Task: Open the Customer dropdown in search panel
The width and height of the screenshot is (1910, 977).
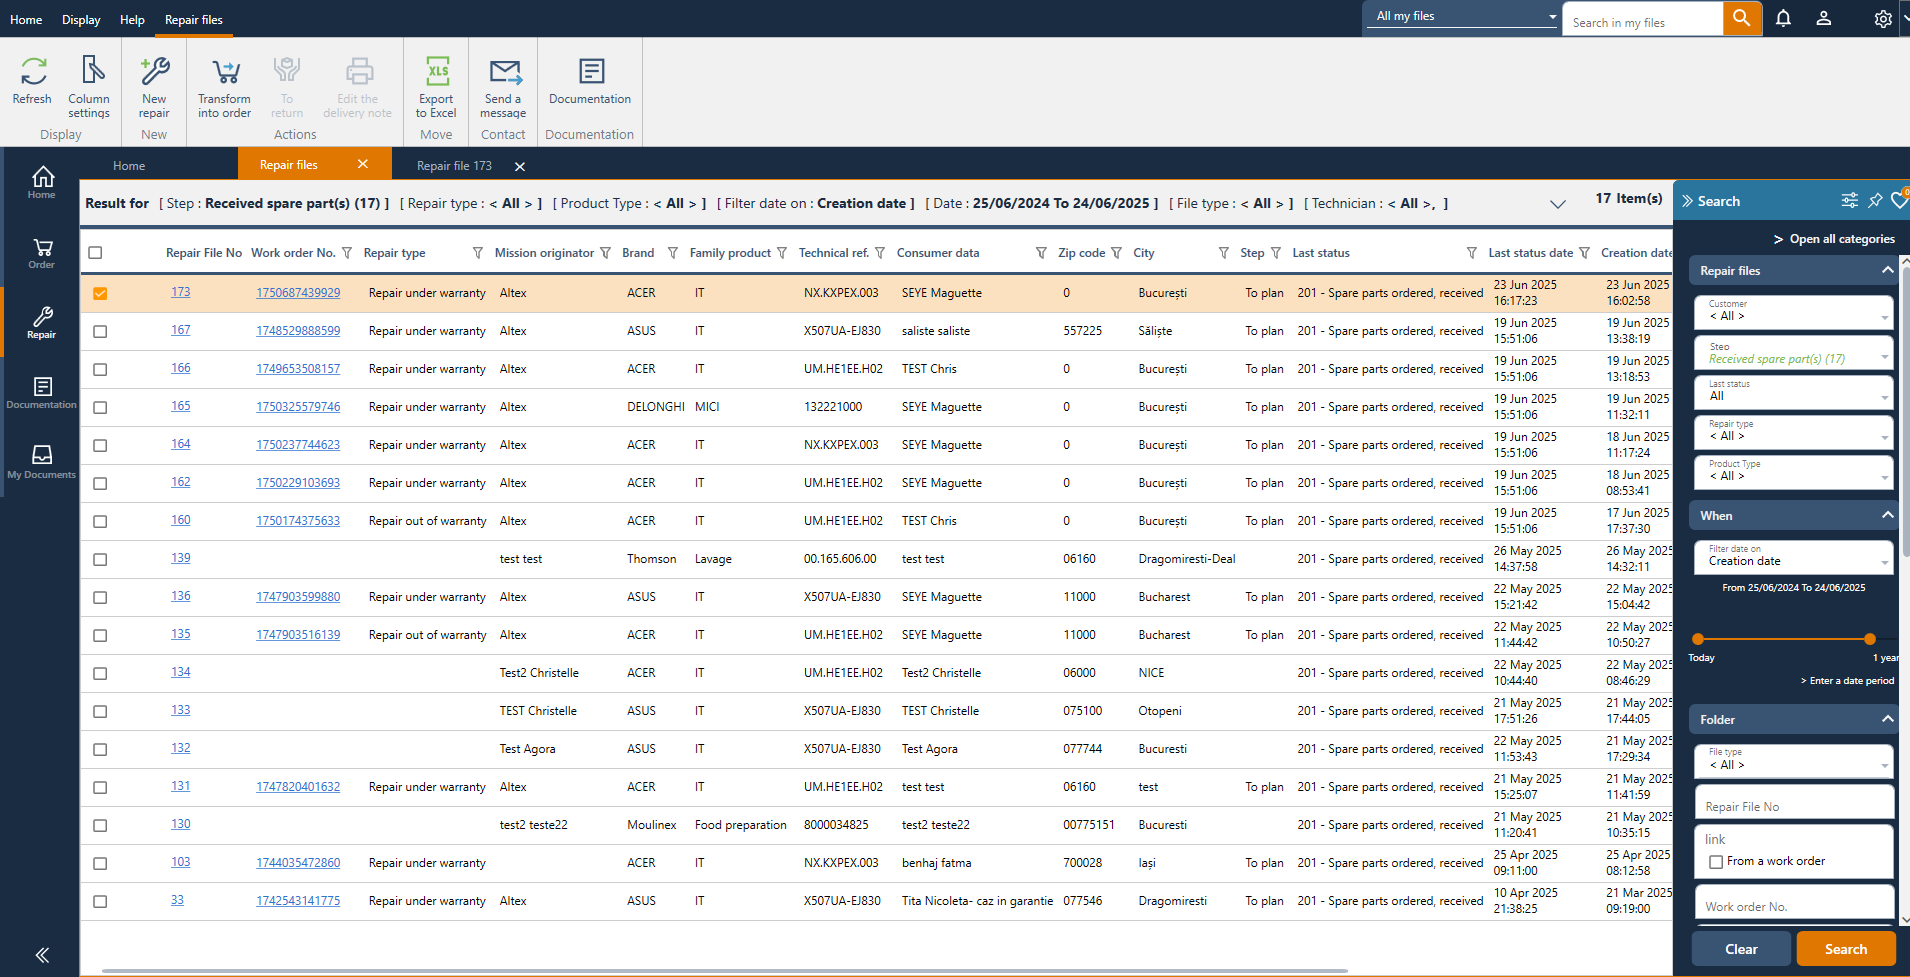Action: tap(1794, 312)
